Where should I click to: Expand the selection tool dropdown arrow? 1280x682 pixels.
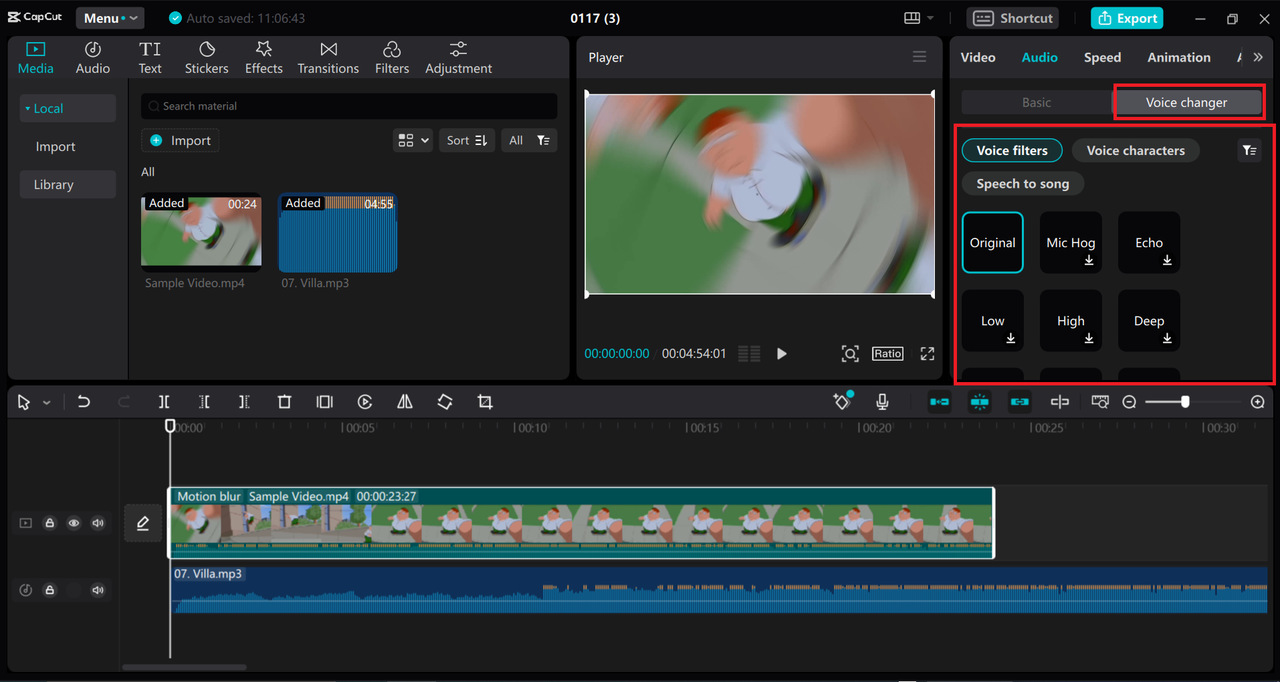pos(46,403)
